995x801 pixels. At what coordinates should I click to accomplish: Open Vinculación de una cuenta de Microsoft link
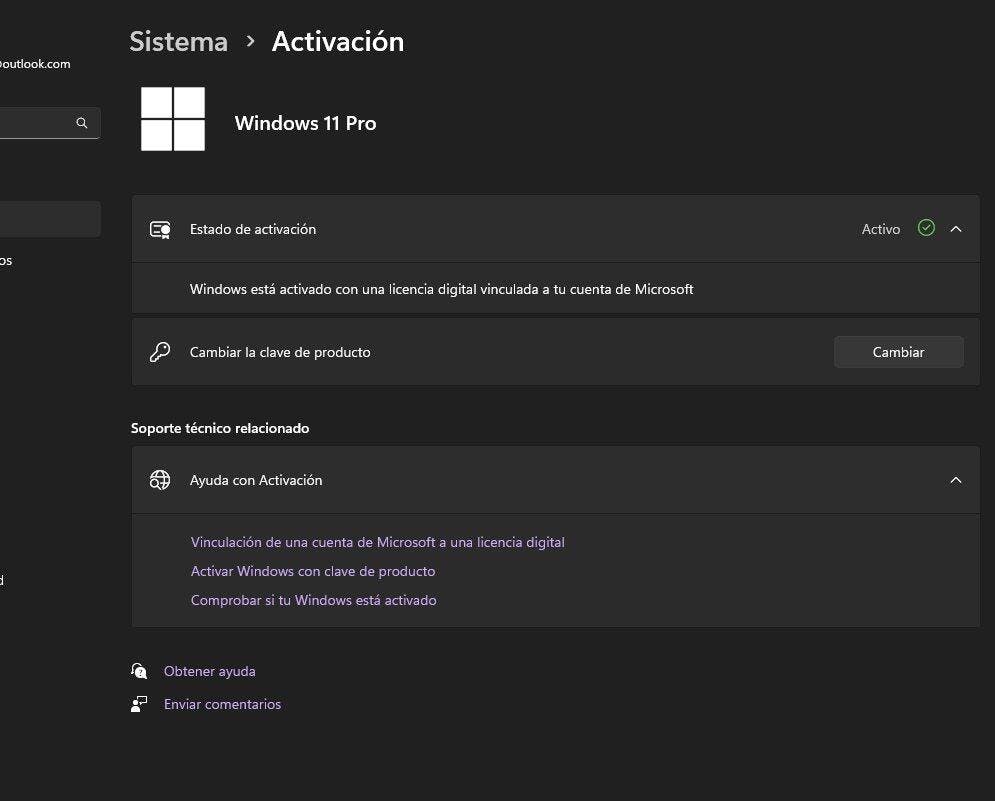pyautogui.click(x=377, y=542)
